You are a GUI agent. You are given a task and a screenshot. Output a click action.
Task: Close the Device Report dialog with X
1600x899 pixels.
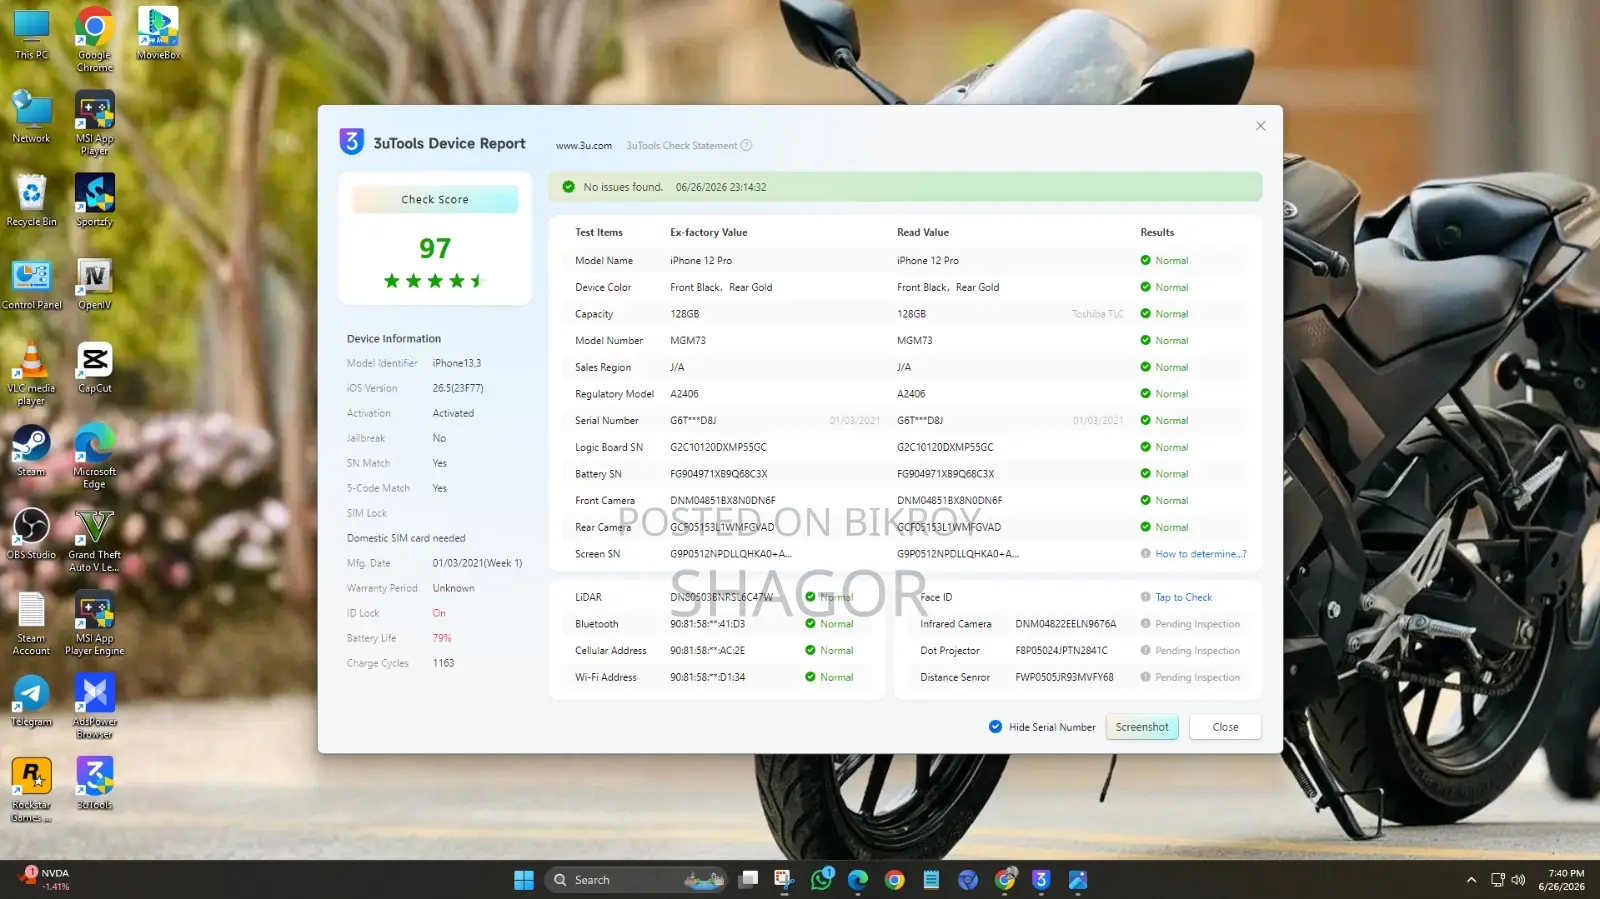(1260, 126)
